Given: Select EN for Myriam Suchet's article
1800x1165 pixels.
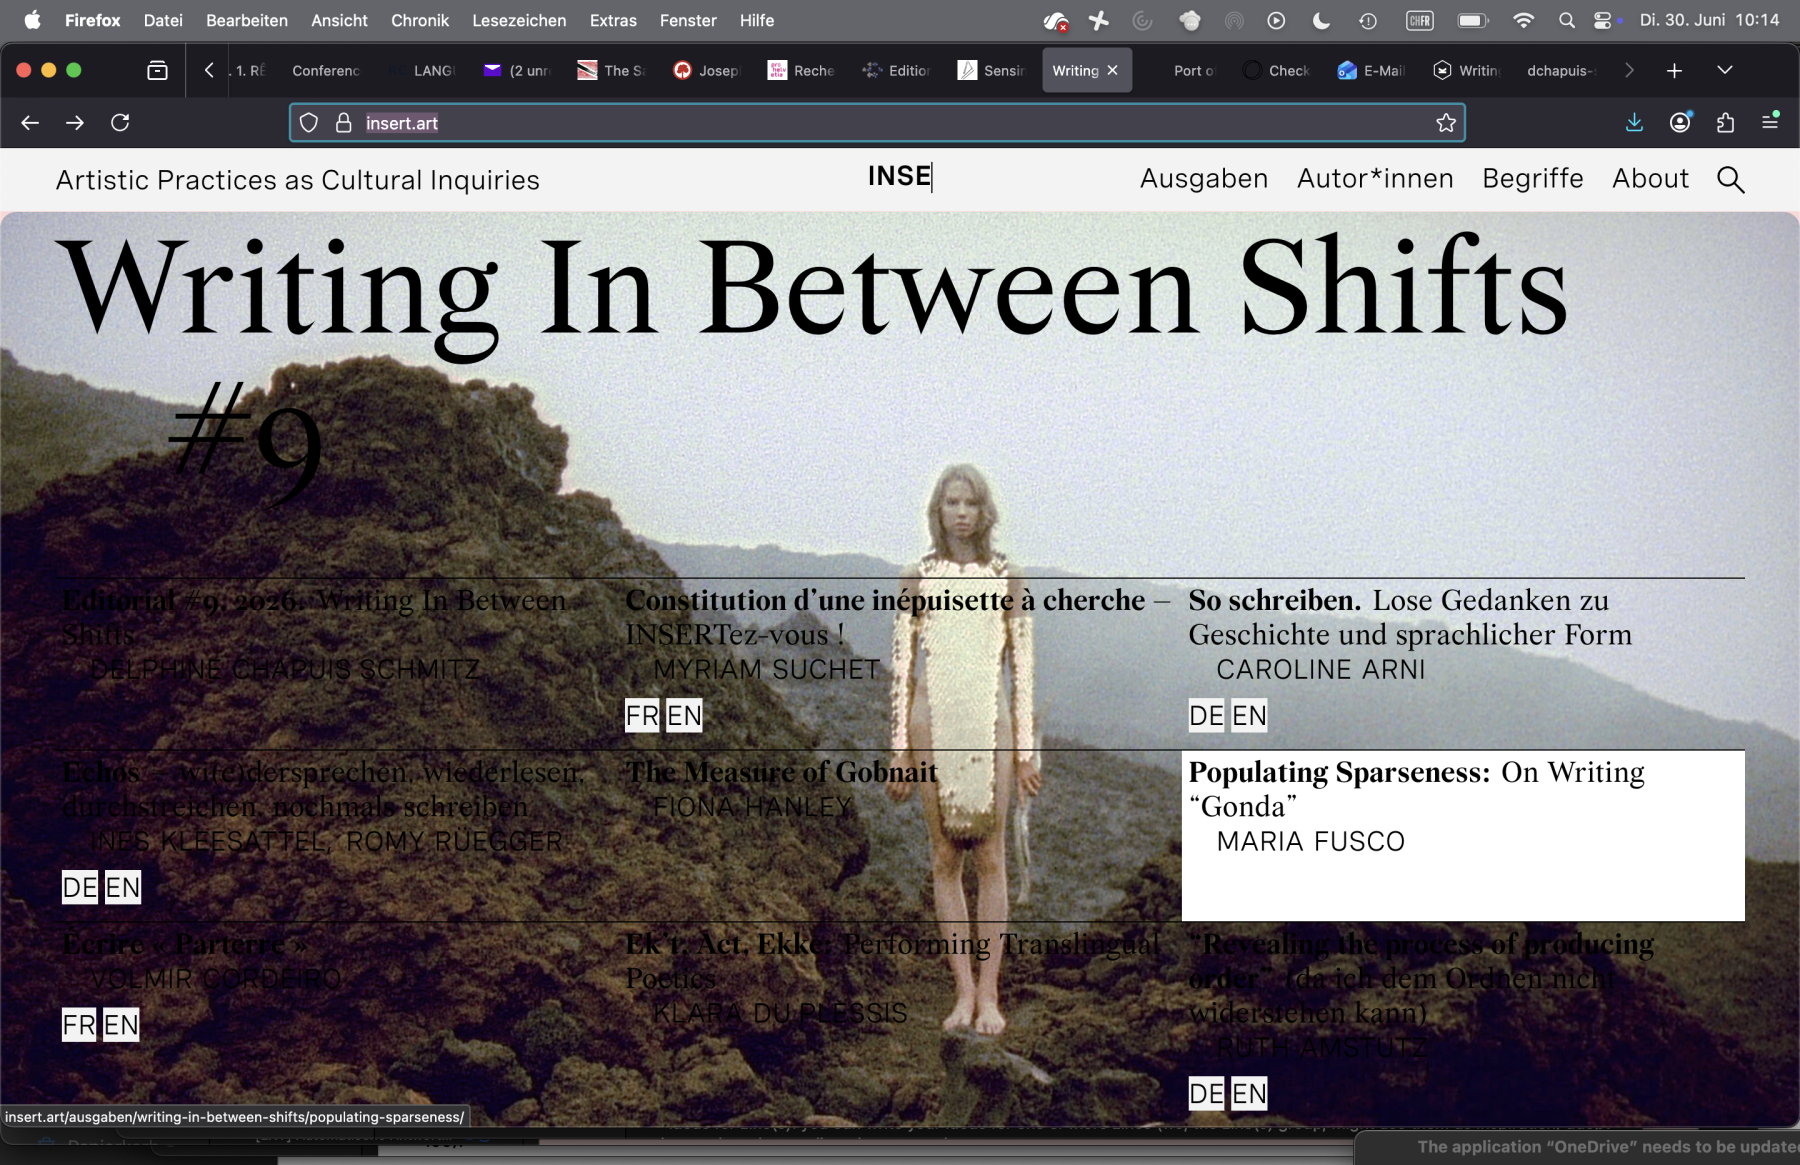Looking at the screenshot, I should [x=685, y=715].
